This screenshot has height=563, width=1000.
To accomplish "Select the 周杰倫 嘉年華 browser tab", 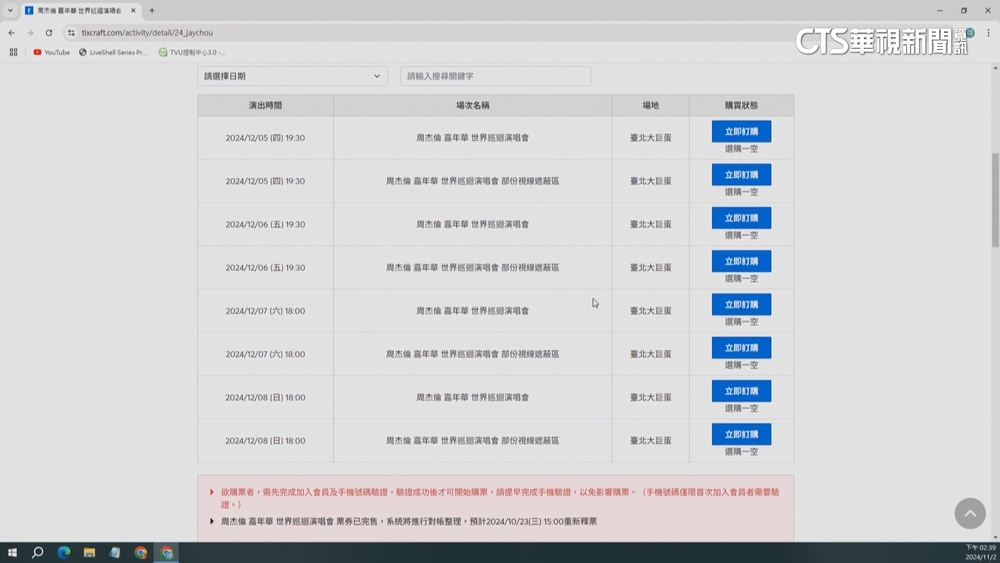I will [78, 11].
